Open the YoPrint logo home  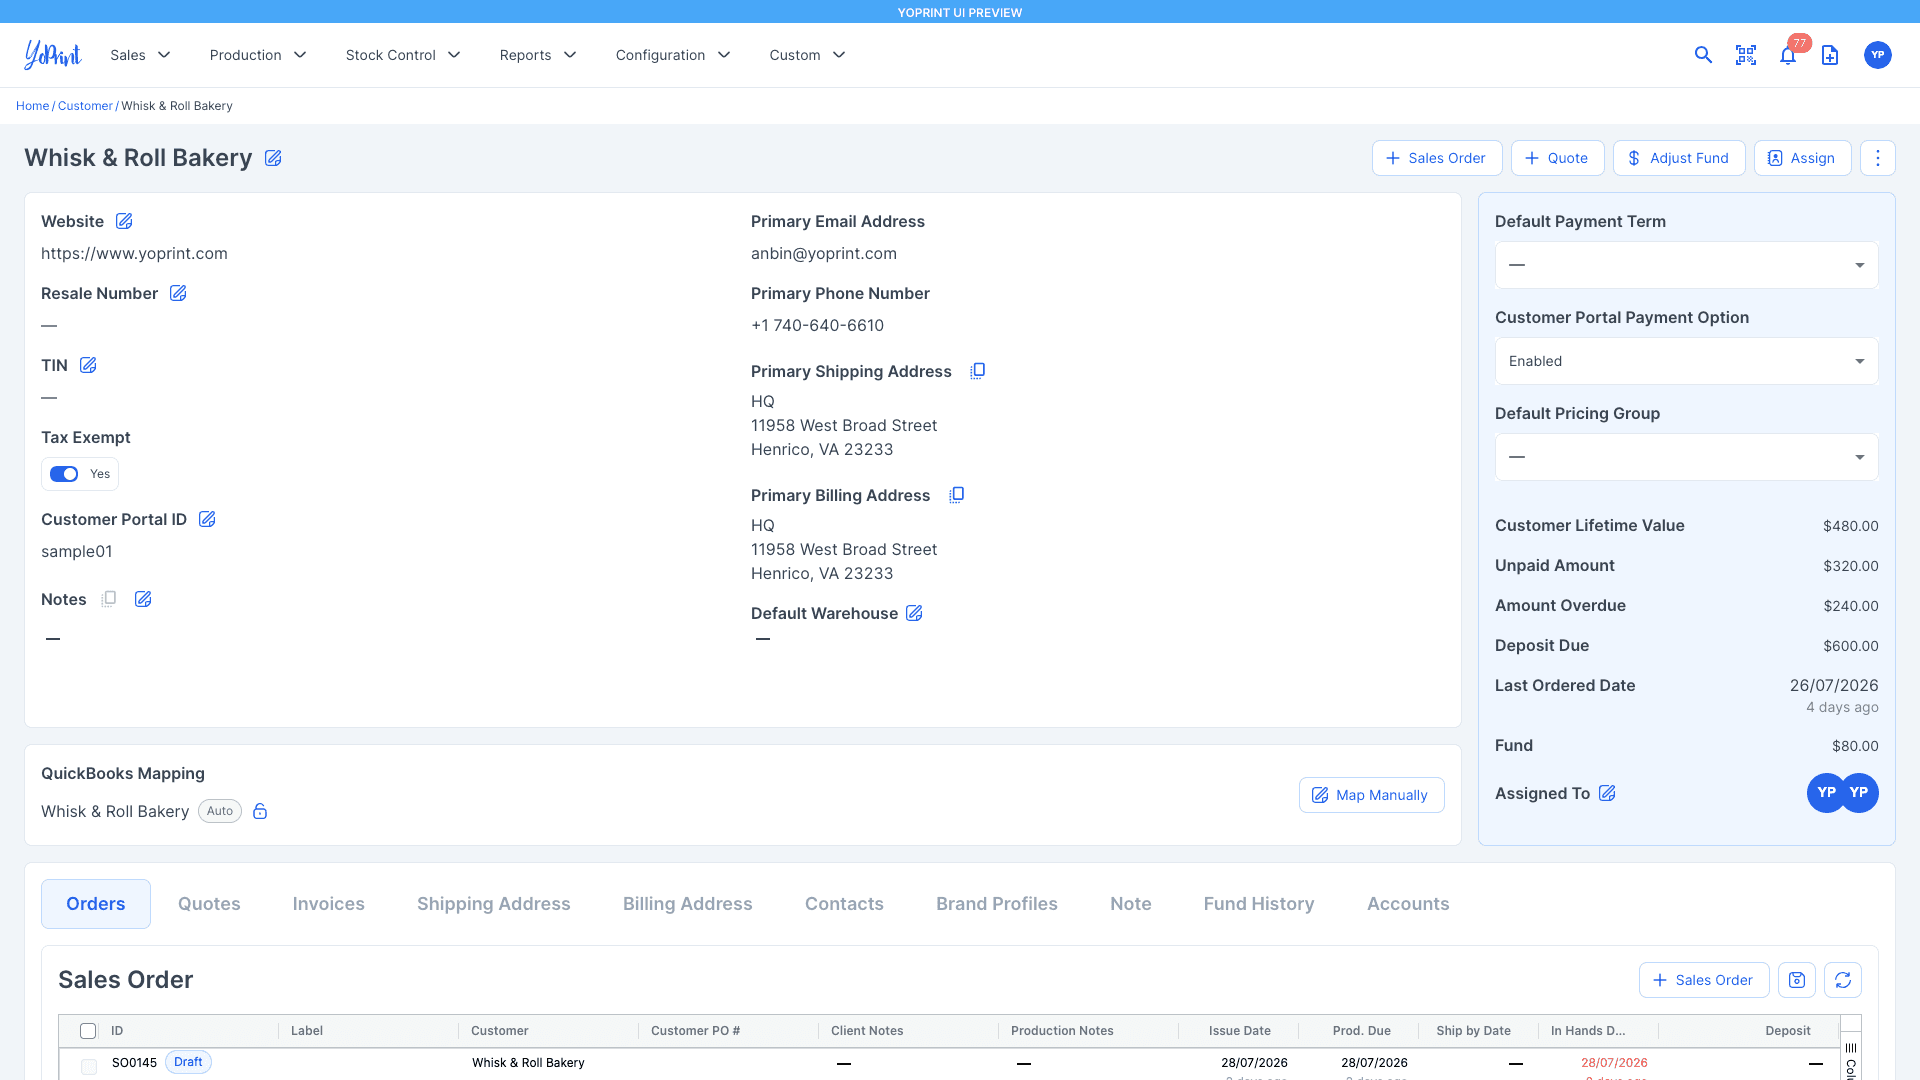pyautogui.click(x=52, y=55)
